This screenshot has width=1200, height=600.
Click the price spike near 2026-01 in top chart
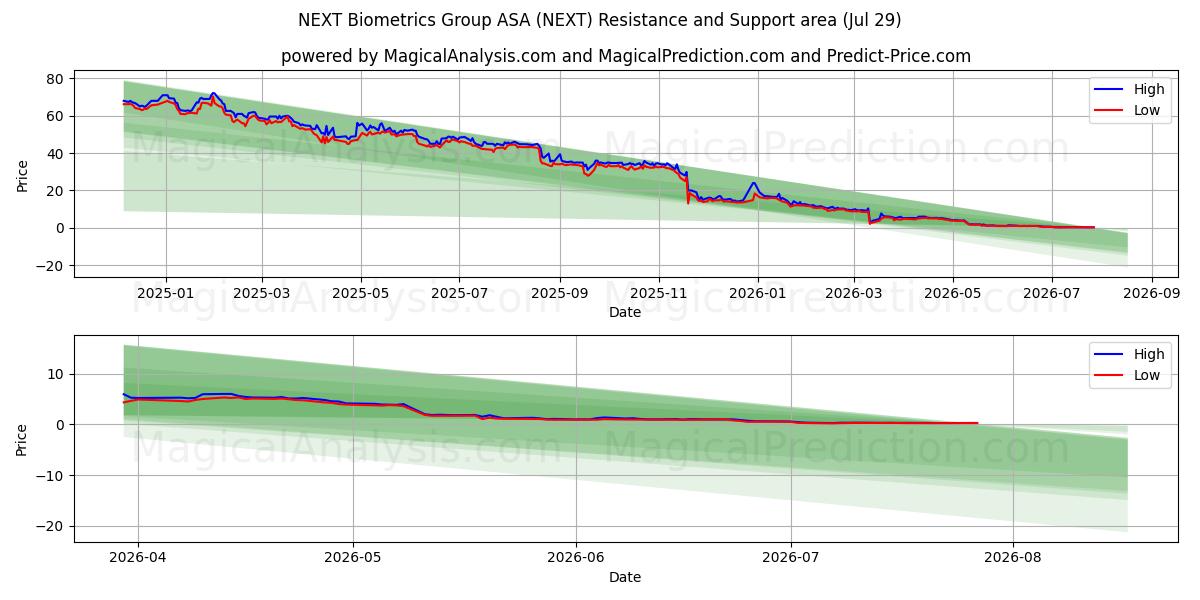754,183
